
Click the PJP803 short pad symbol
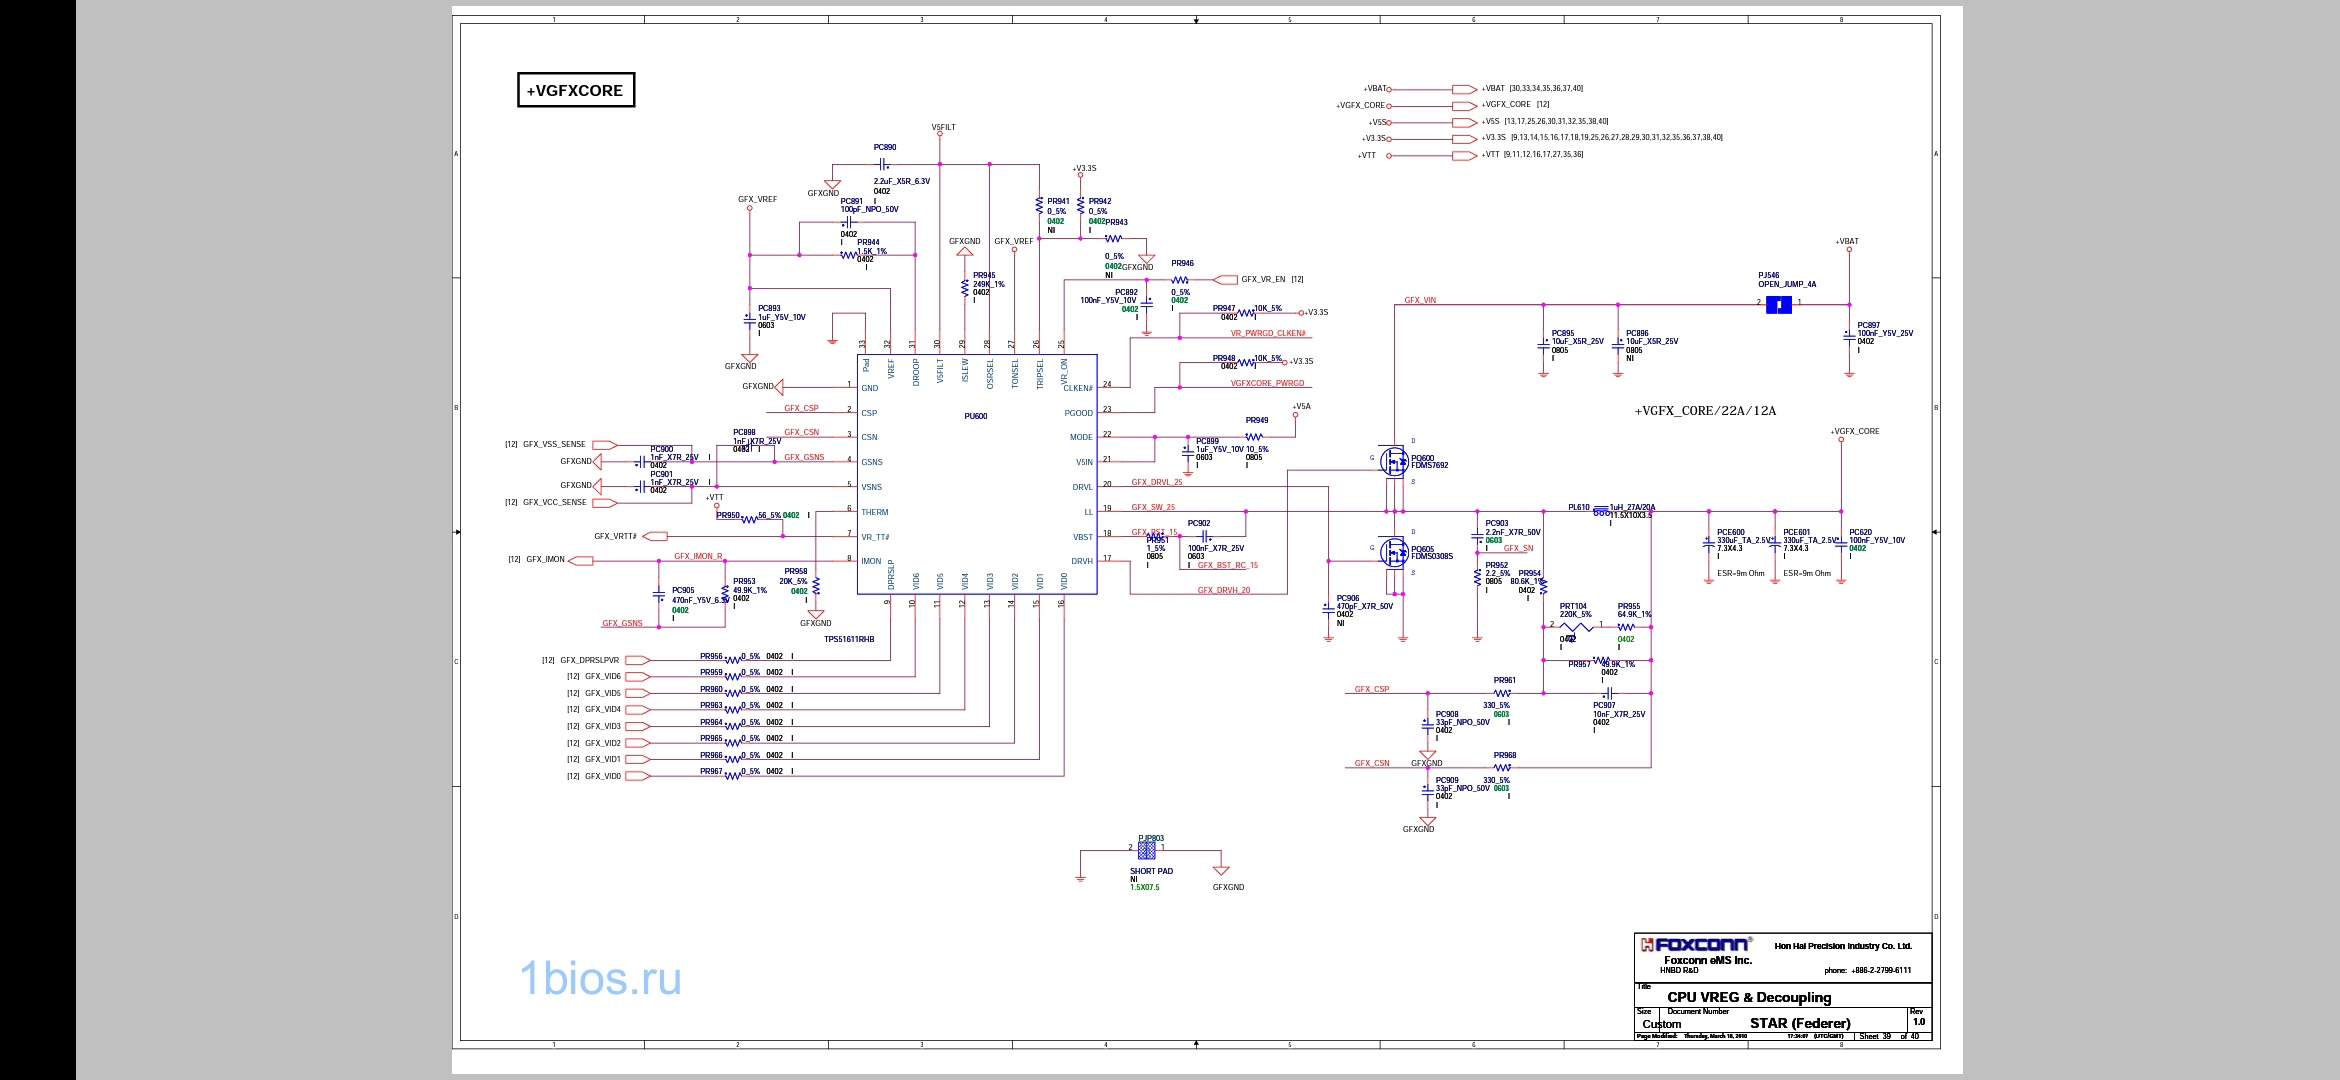1147,850
